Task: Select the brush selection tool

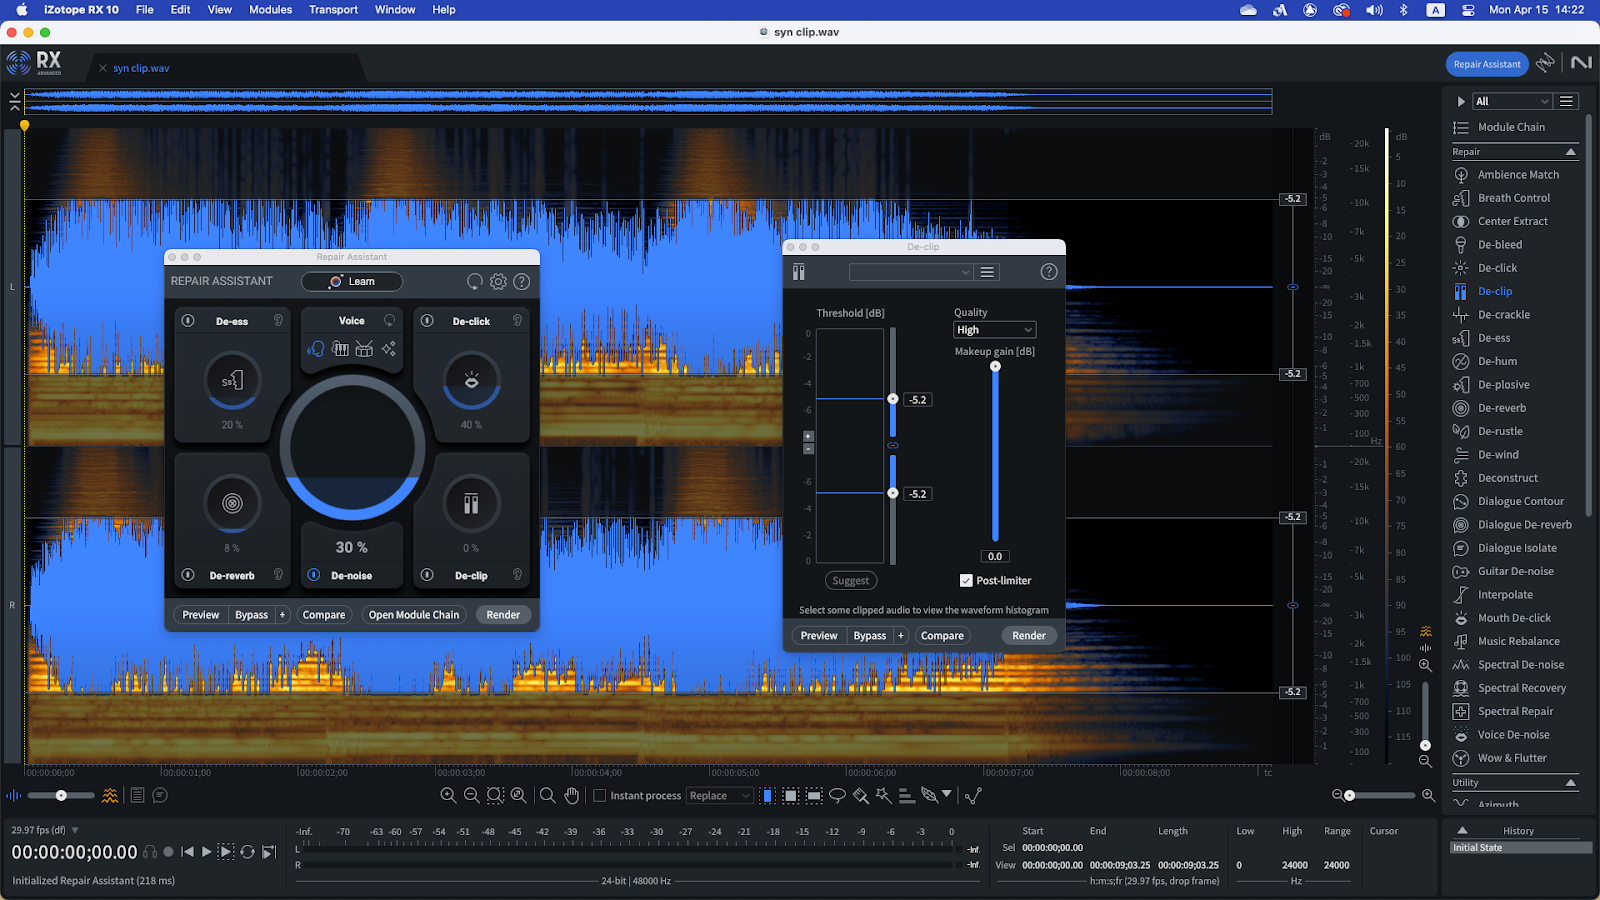Action: point(860,796)
